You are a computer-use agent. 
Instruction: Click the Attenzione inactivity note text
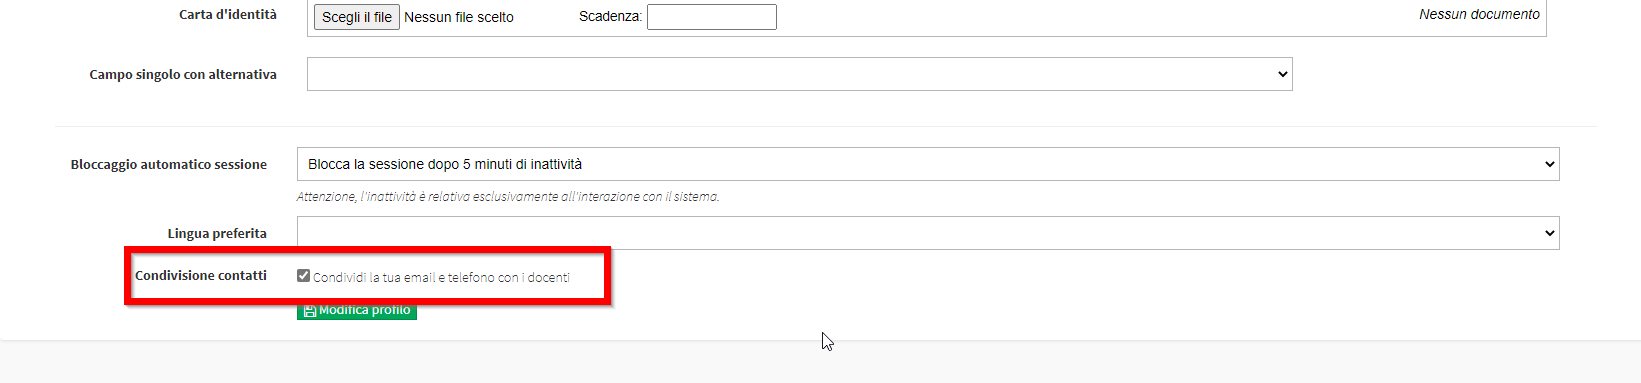(508, 197)
